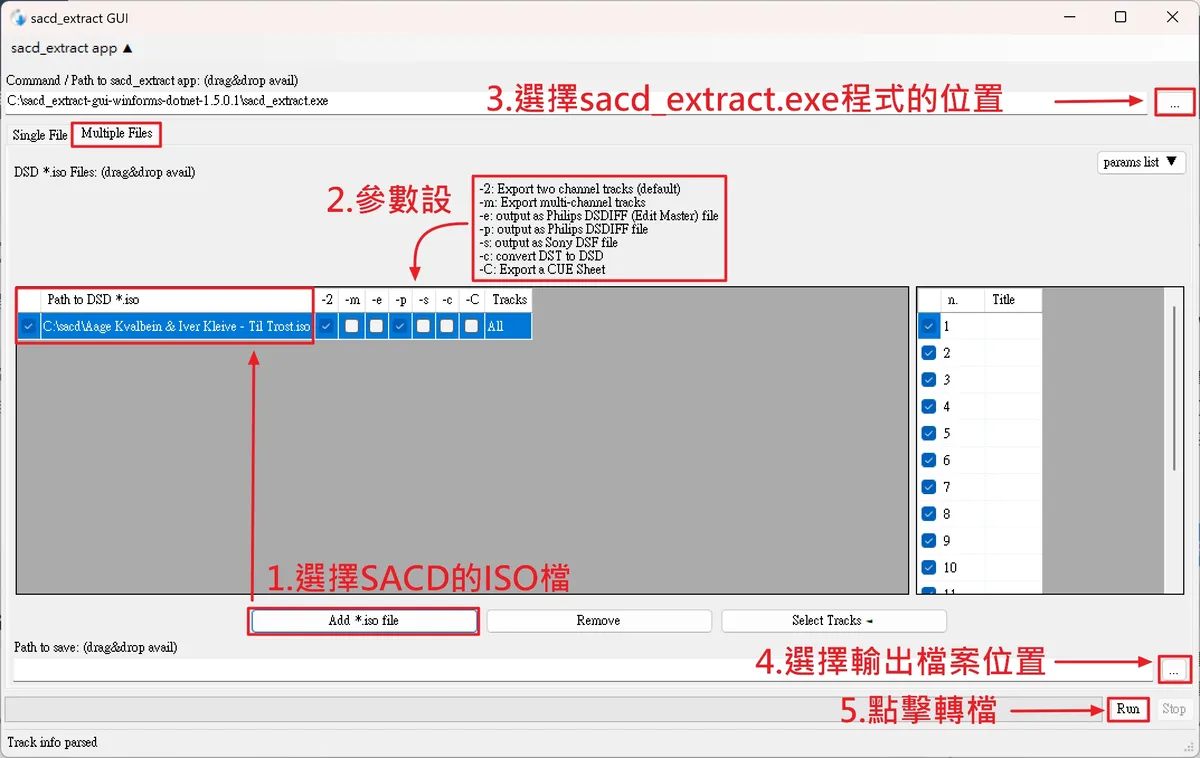This screenshot has width=1200, height=758.
Task: Uncheck track 8 in the track list
Action: tap(929, 514)
